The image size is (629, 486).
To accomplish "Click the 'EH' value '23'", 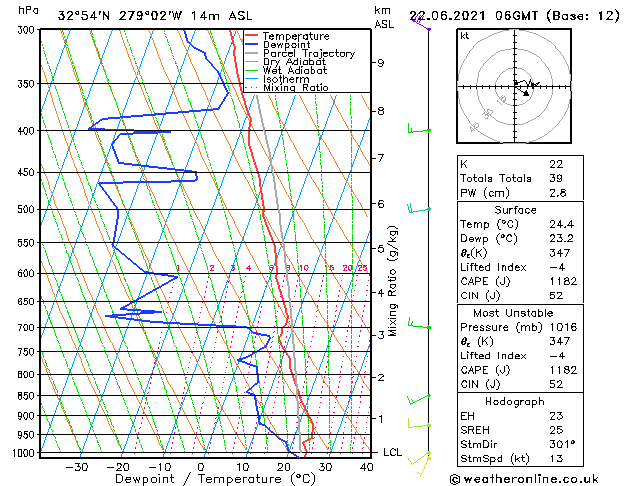I will coord(556,416).
